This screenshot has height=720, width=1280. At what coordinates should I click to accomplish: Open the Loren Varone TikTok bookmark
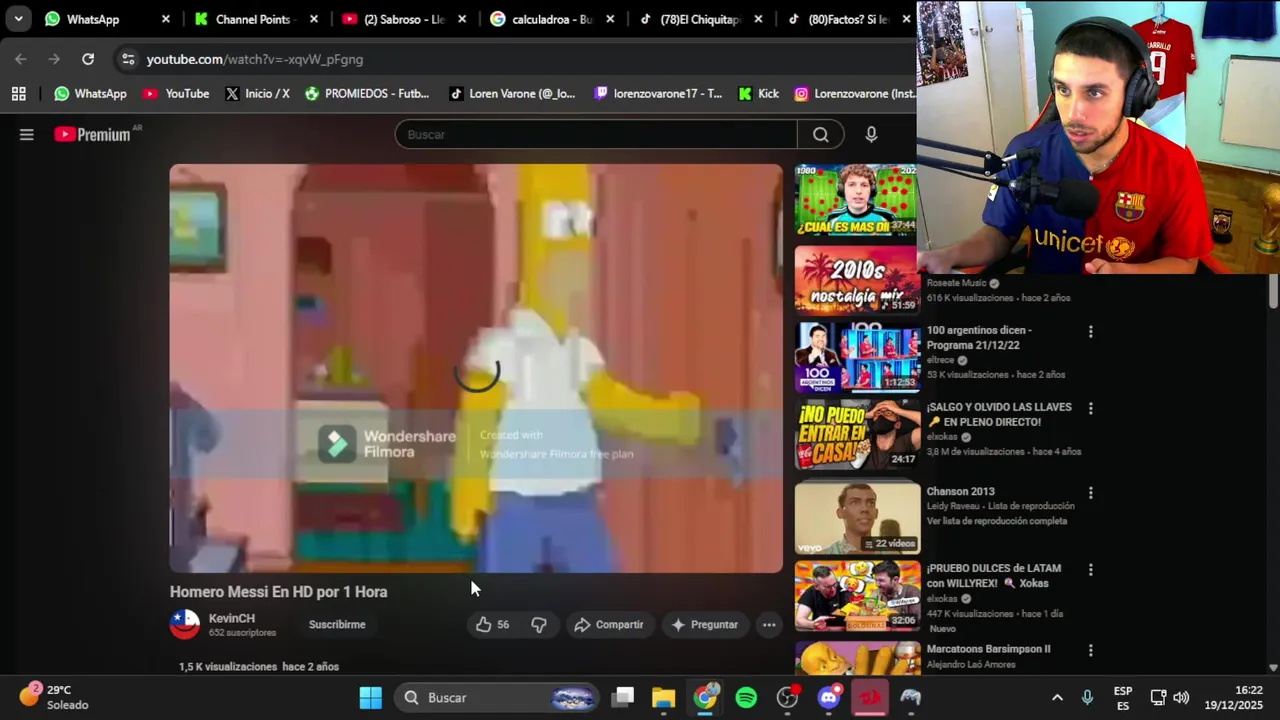click(512, 93)
